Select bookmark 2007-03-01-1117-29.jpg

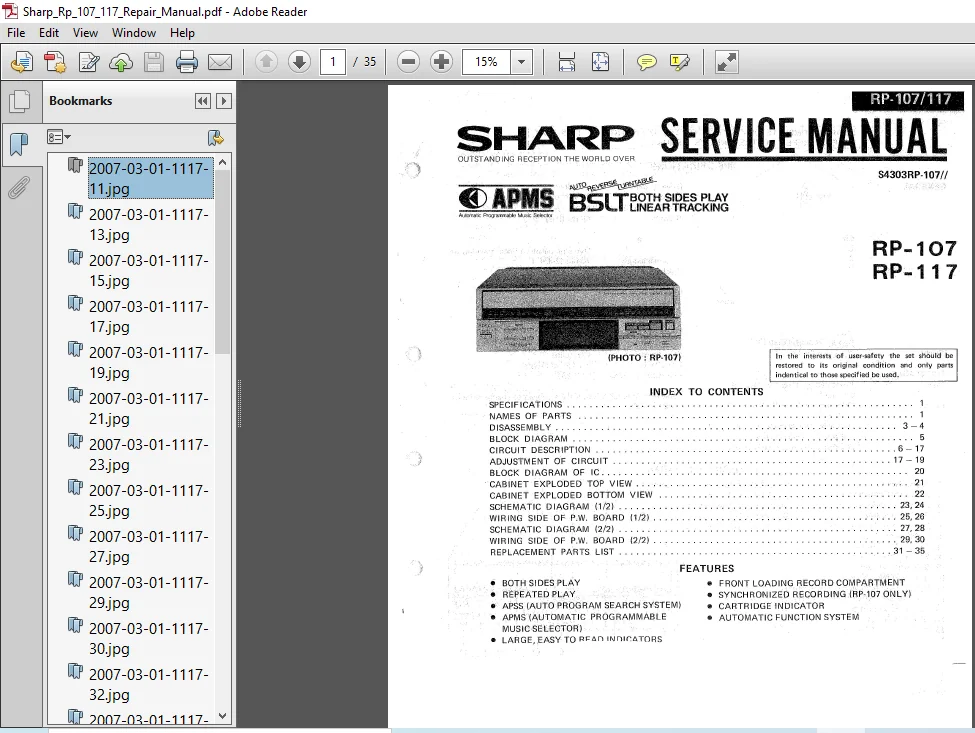tap(149, 592)
